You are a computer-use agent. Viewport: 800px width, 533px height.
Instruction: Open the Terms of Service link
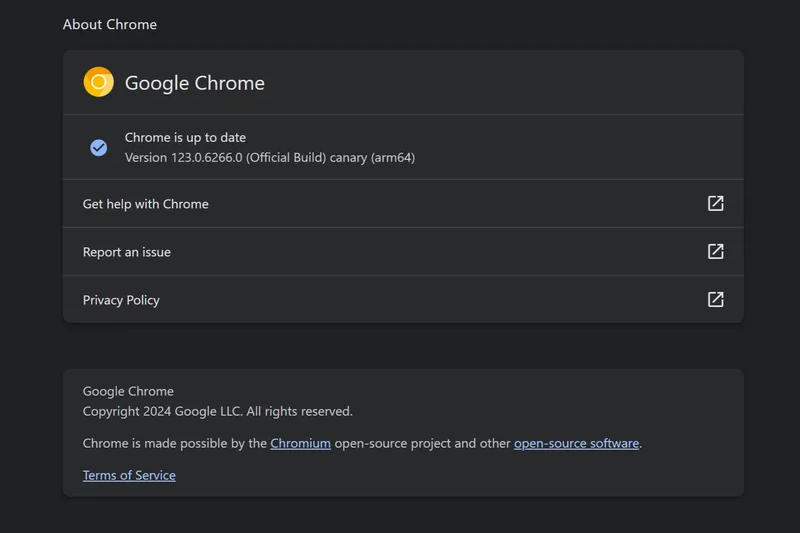coord(129,475)
